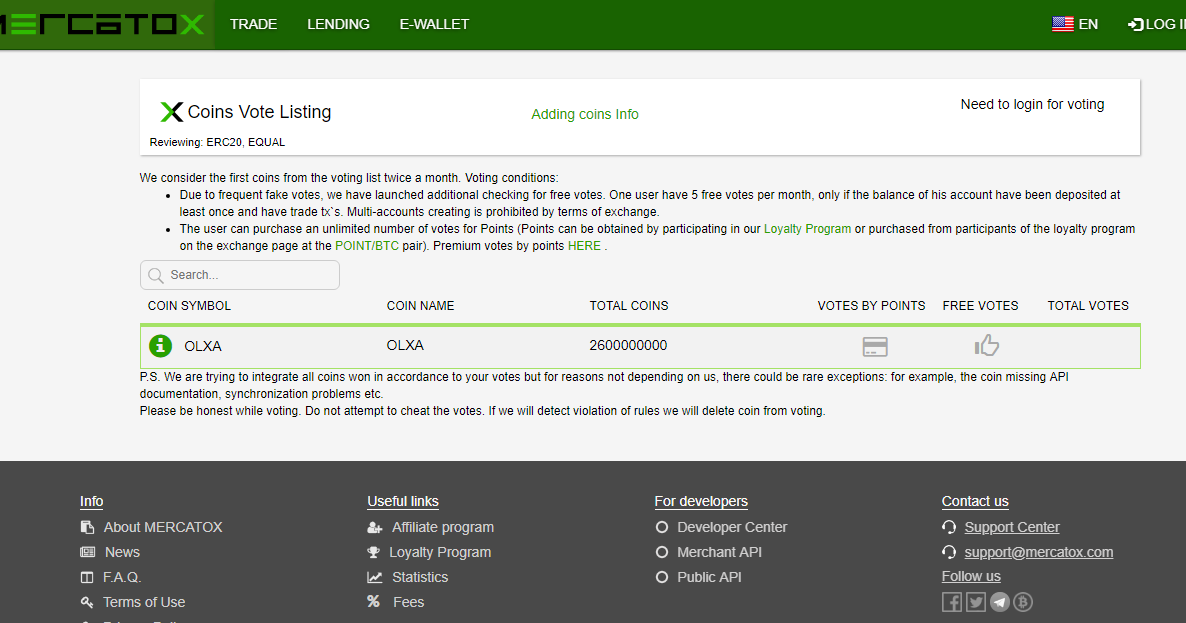Click the F.A.Q. book icon
Screen dimensions: 1186x623
(x=87, y=578)
